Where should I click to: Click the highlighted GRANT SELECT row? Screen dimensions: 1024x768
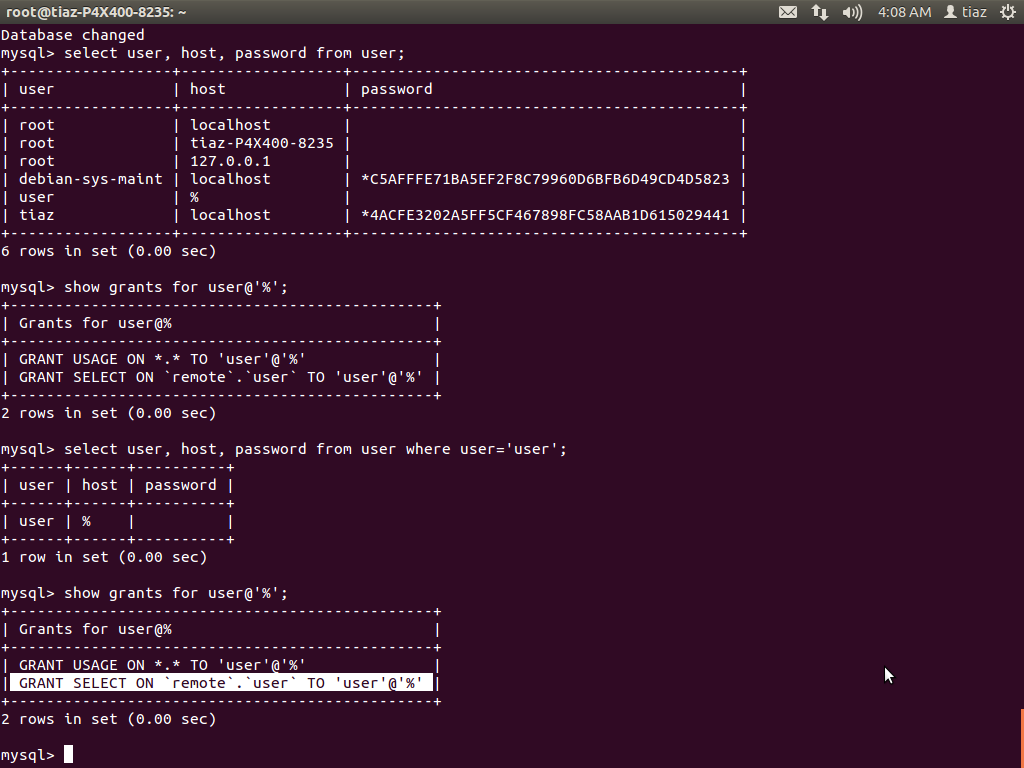pos(221,683)
